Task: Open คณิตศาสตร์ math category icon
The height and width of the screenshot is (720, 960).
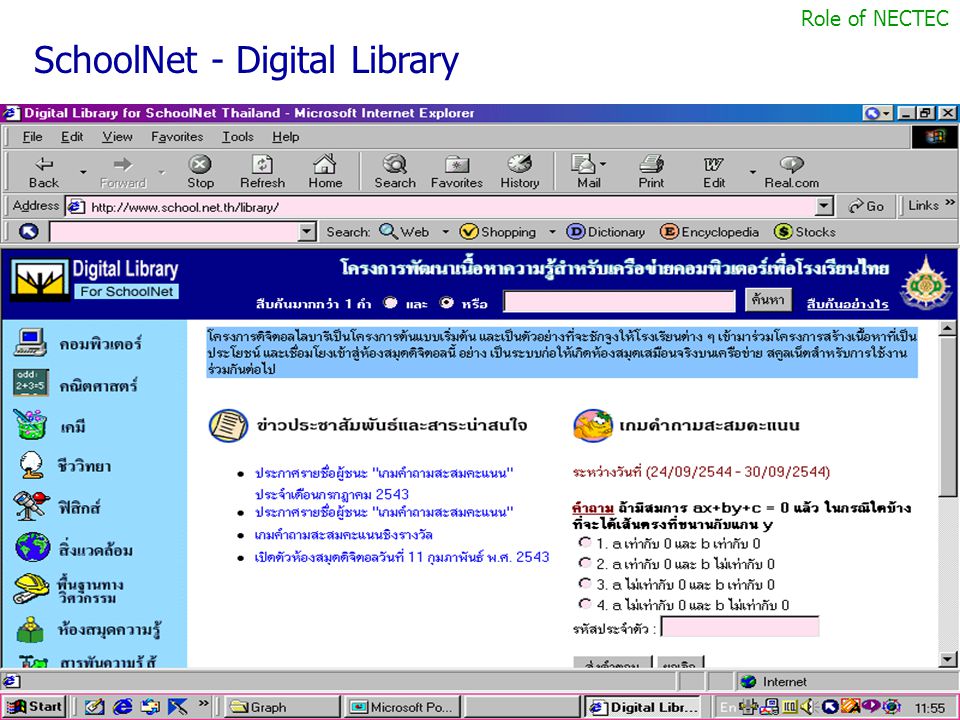Action: (x=31, y=383)
